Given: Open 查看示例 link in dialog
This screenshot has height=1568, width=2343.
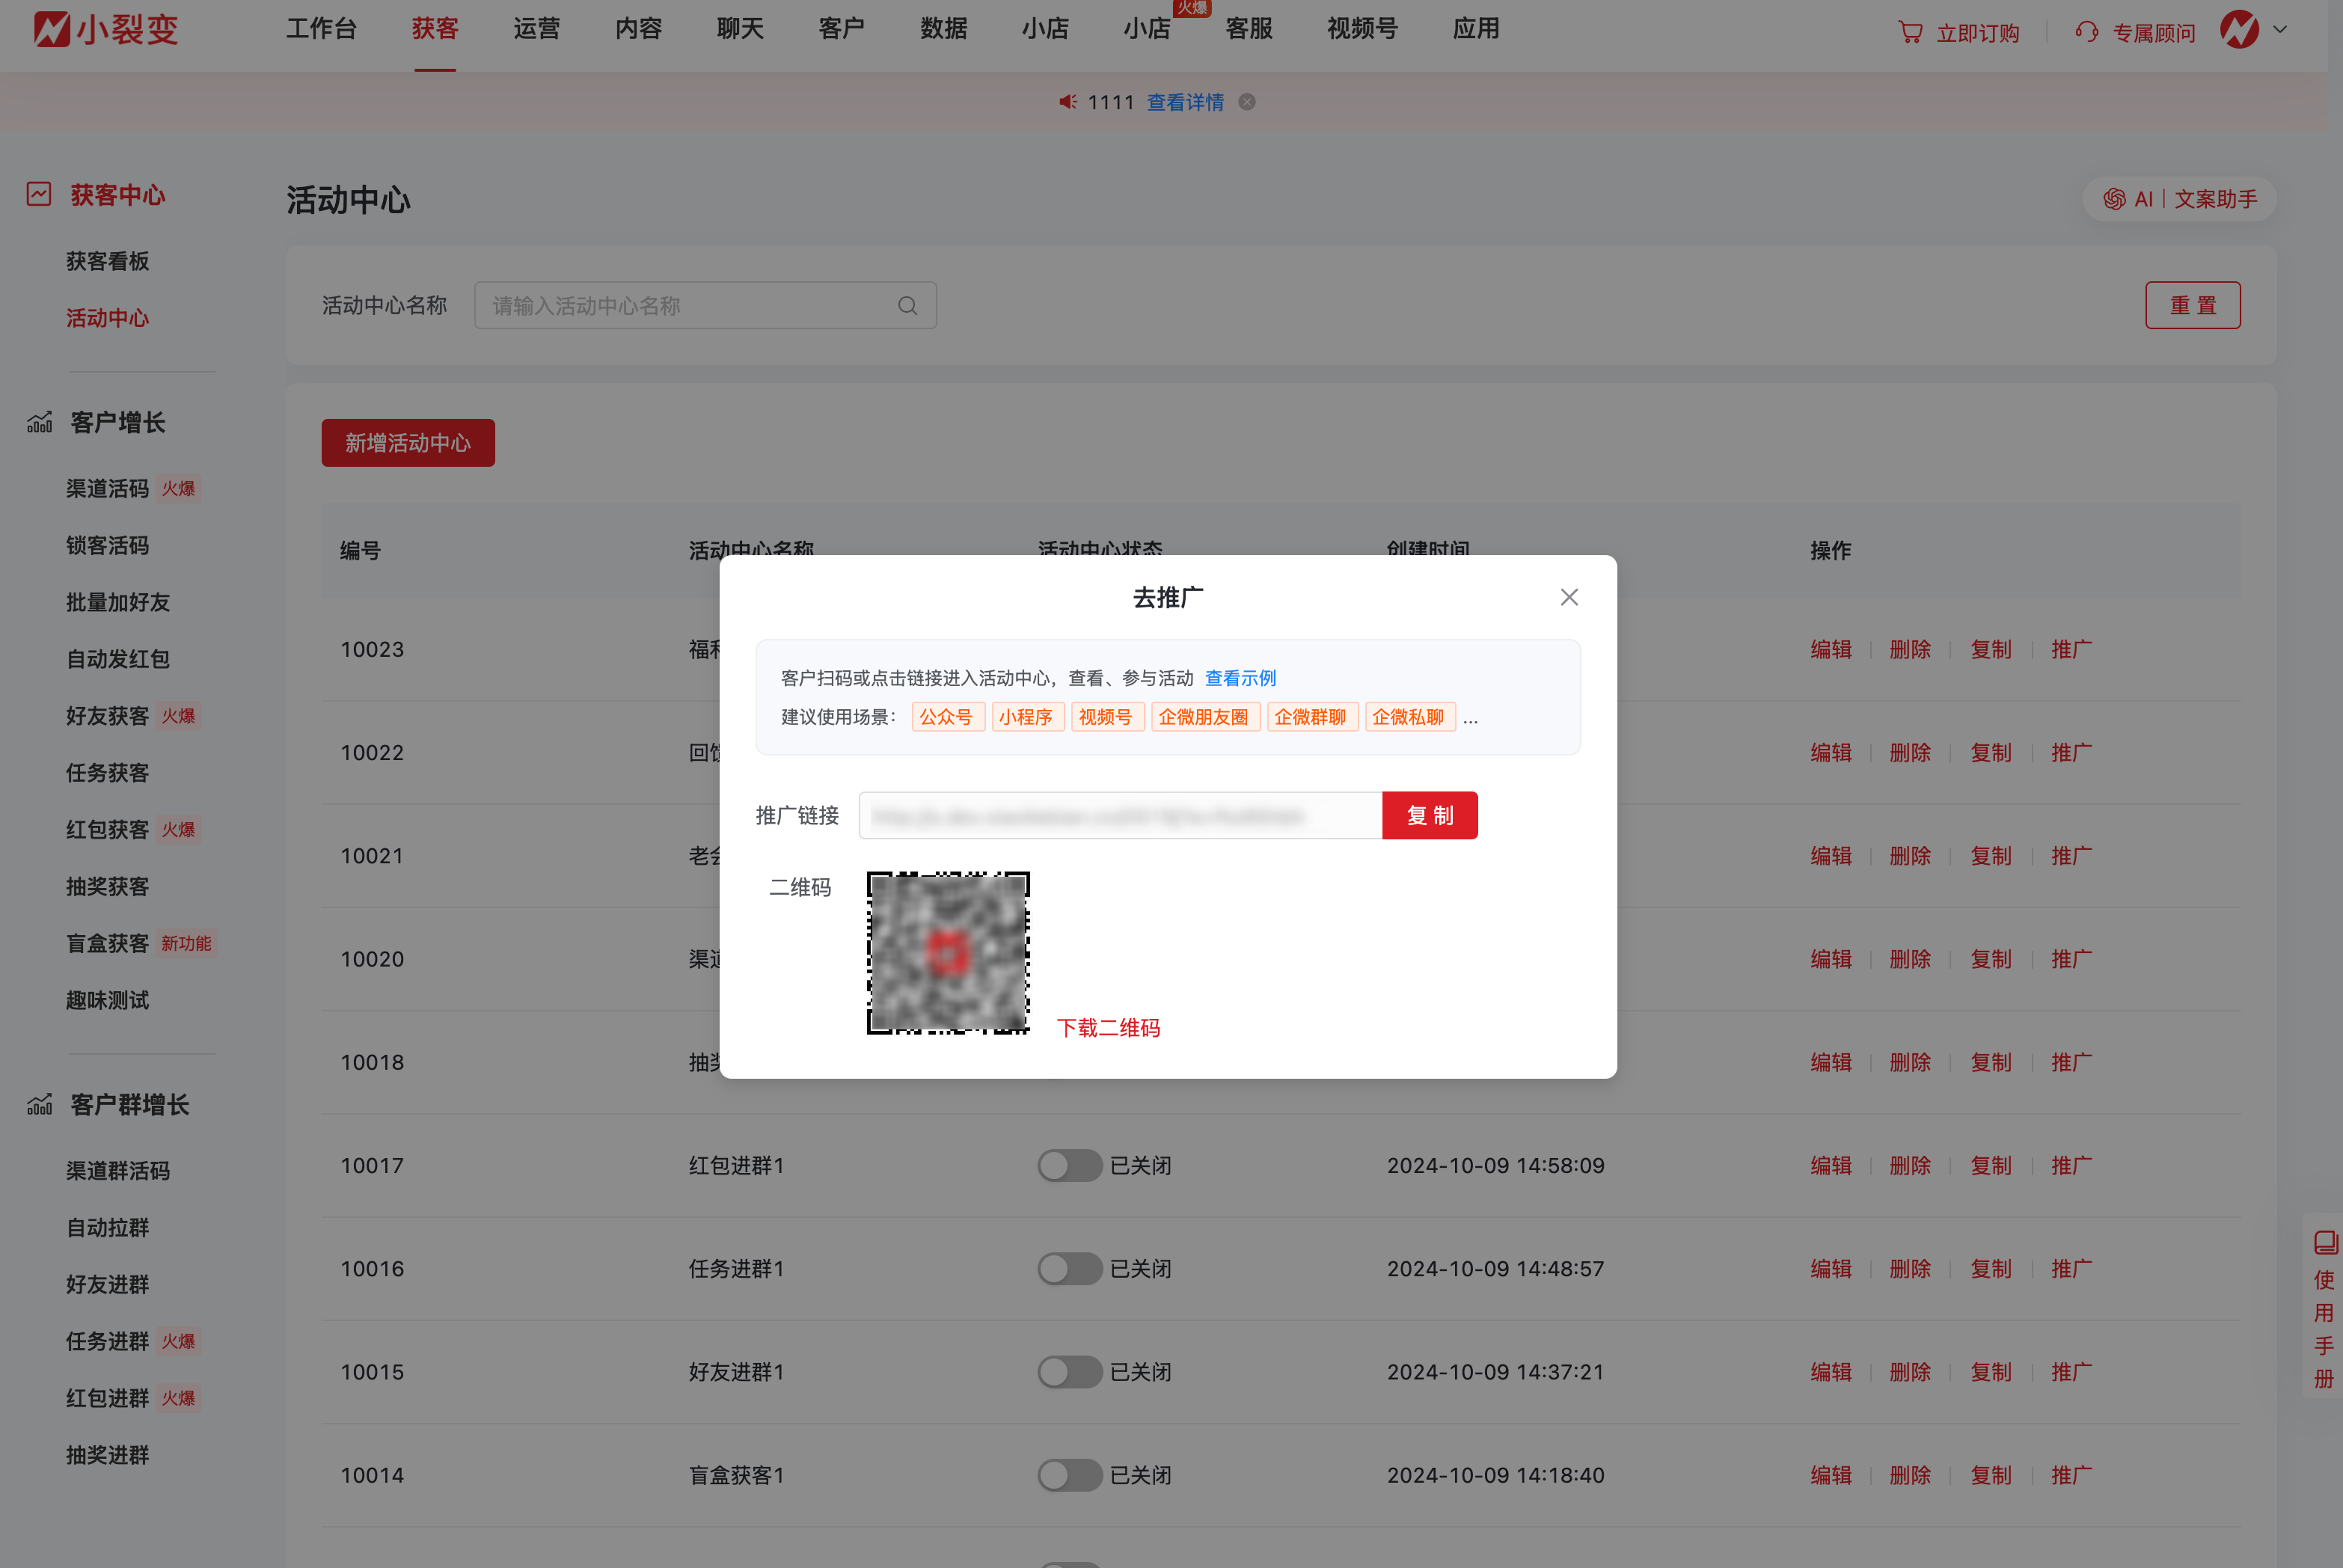Looking at the screenshot, I should point(1240,678).
